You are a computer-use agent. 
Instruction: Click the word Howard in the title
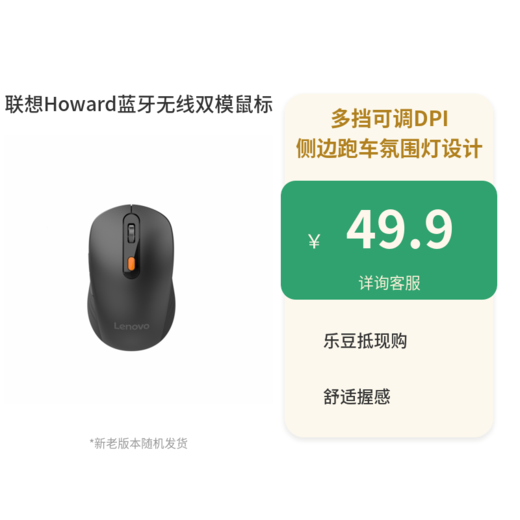coord(80,104)
